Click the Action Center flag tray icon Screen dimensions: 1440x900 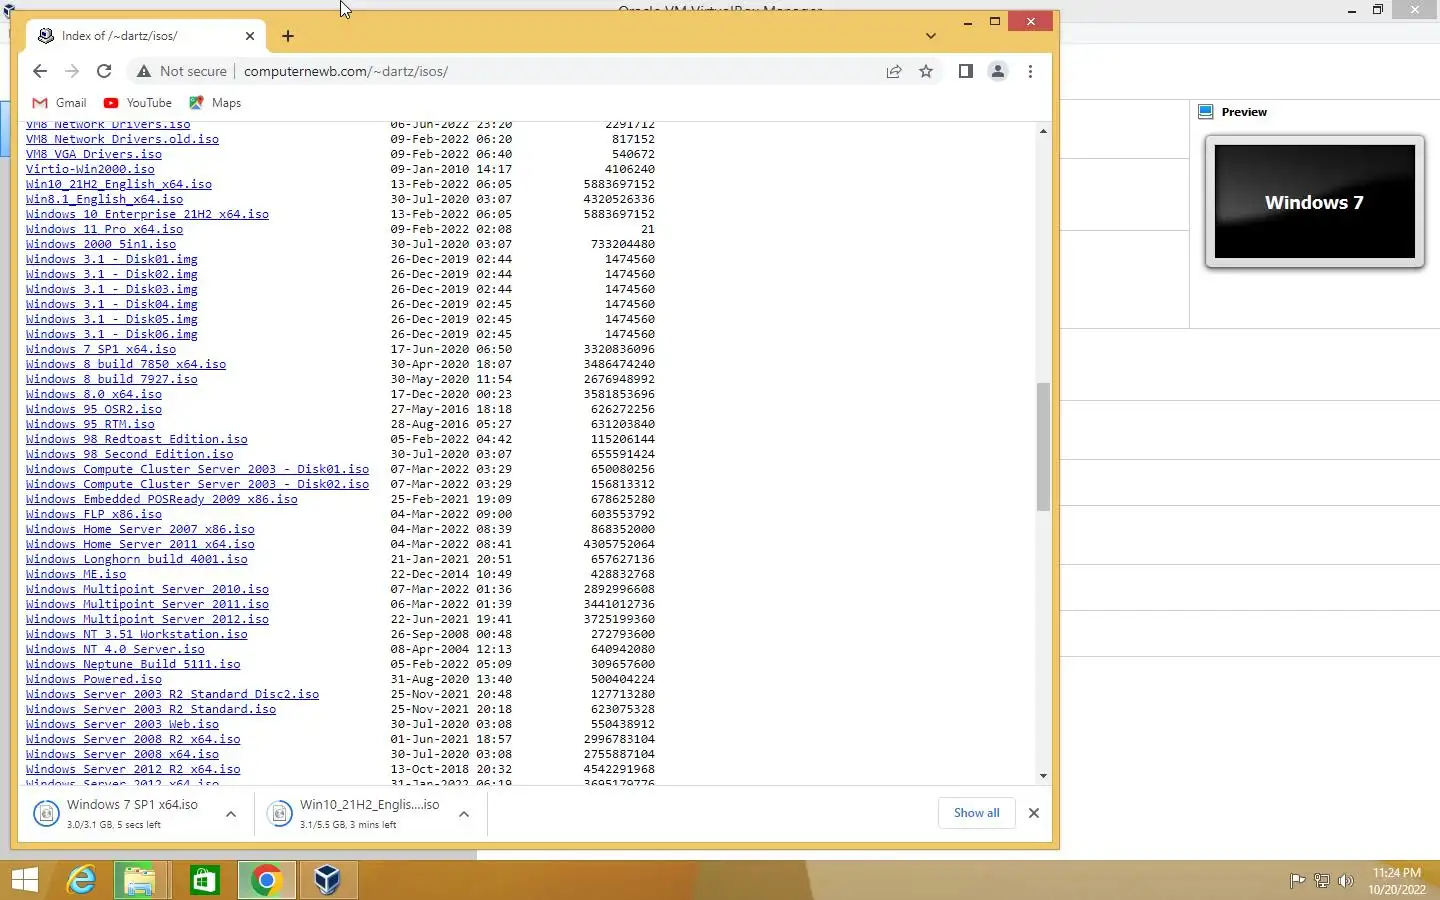[x=1297, y=881]
